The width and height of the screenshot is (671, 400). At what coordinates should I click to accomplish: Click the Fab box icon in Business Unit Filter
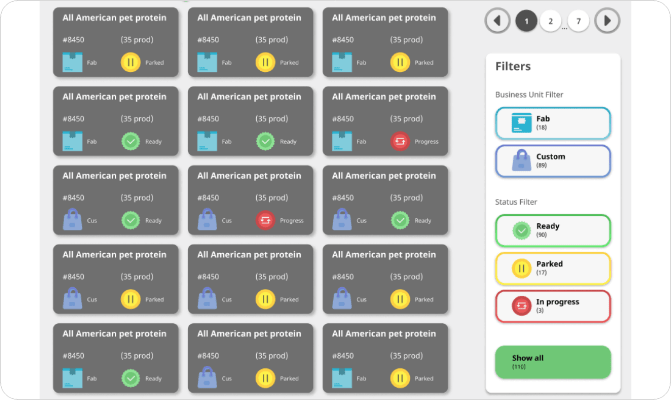[x=519, y=123]
